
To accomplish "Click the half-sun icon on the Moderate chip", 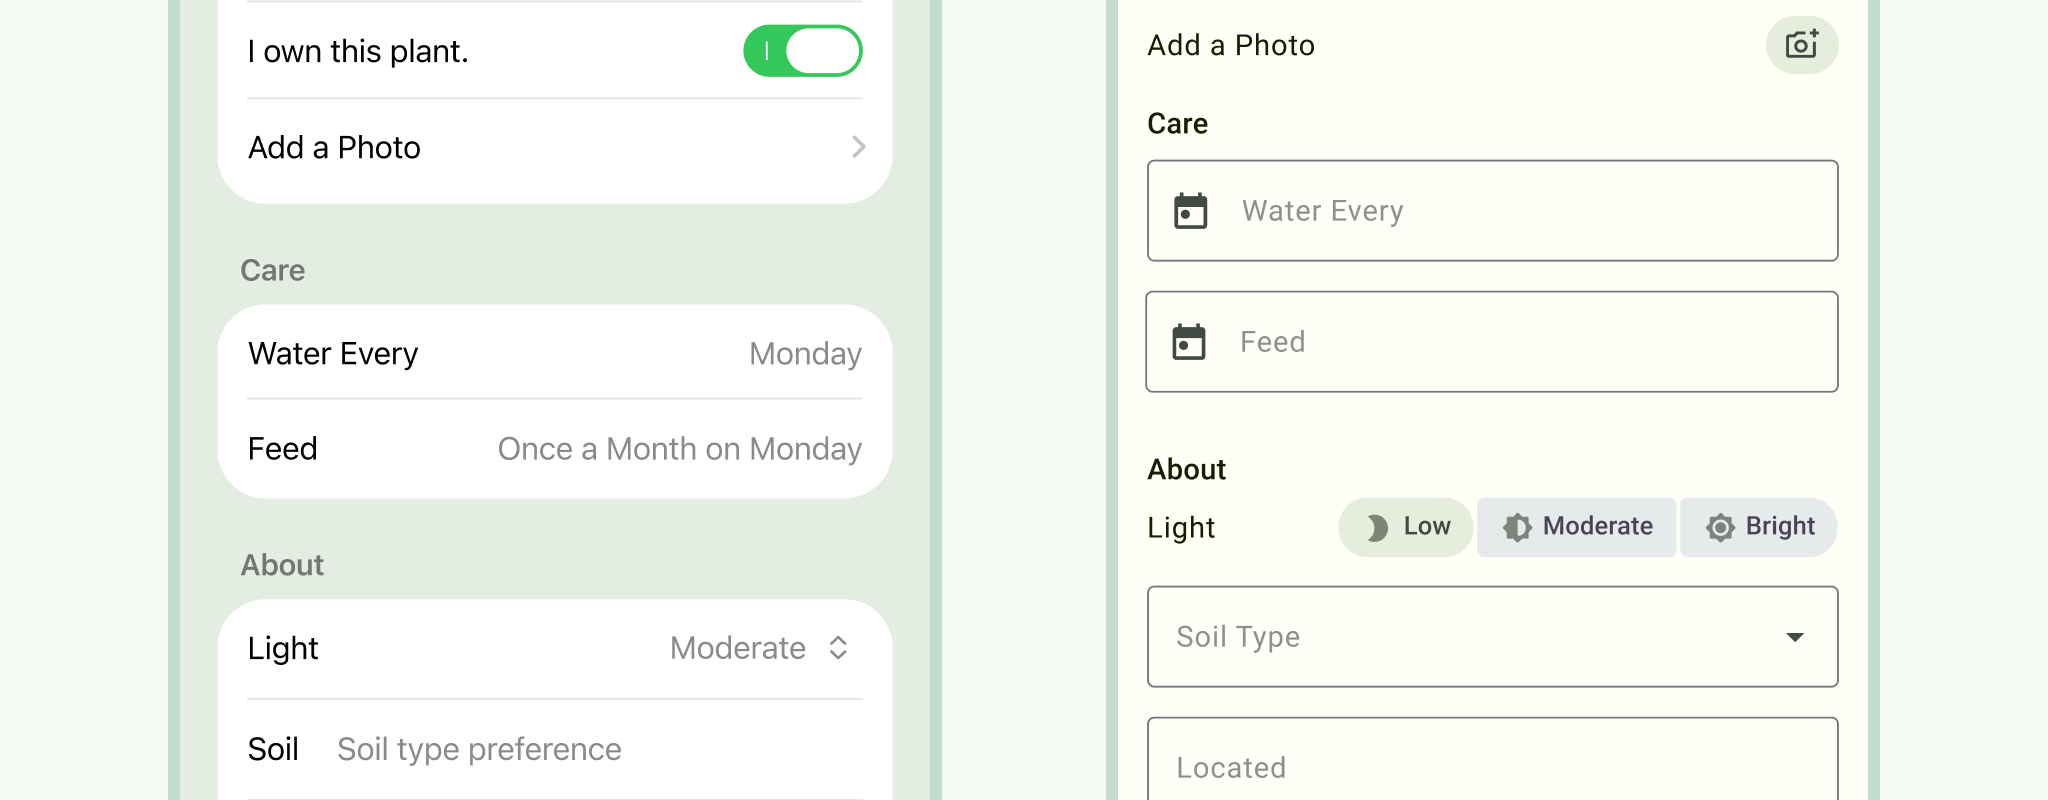I will click(x=1515, y=527).
